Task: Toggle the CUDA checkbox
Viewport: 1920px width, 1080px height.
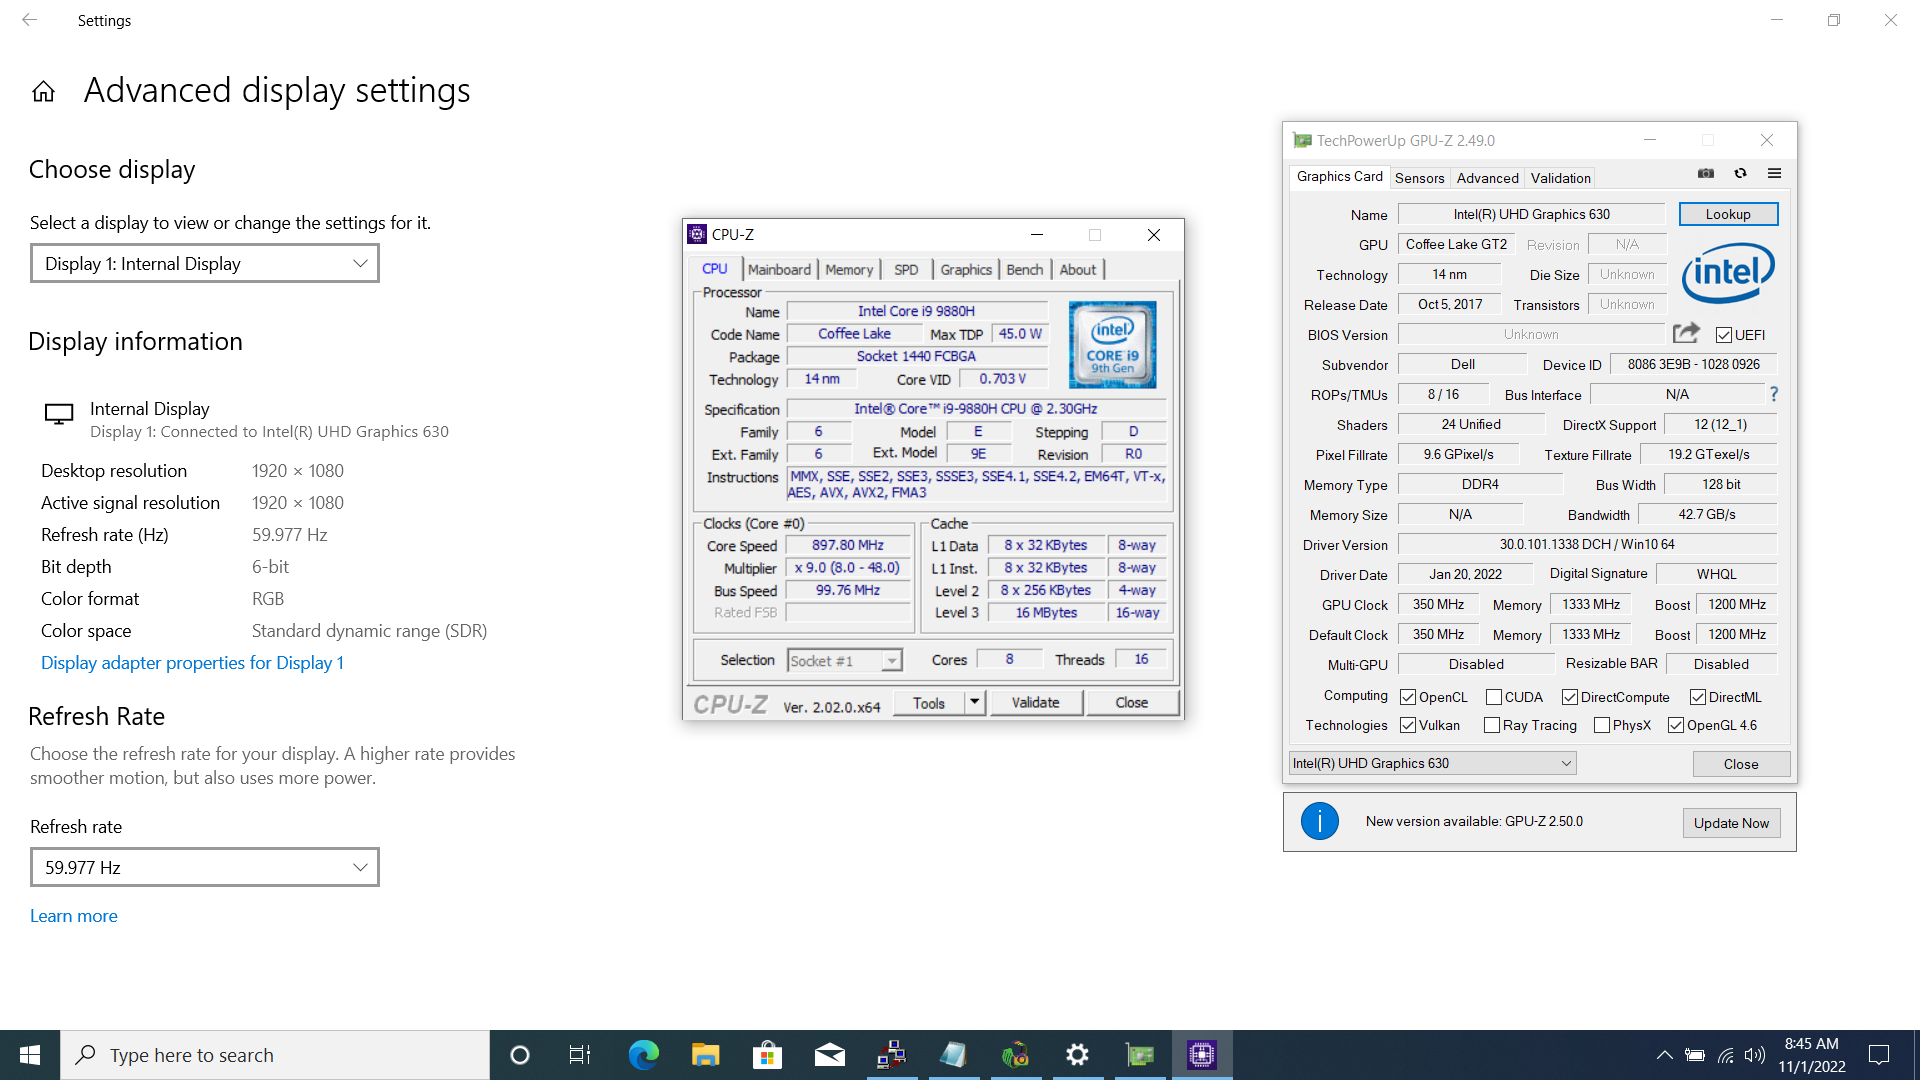Action: (1494, 697)
